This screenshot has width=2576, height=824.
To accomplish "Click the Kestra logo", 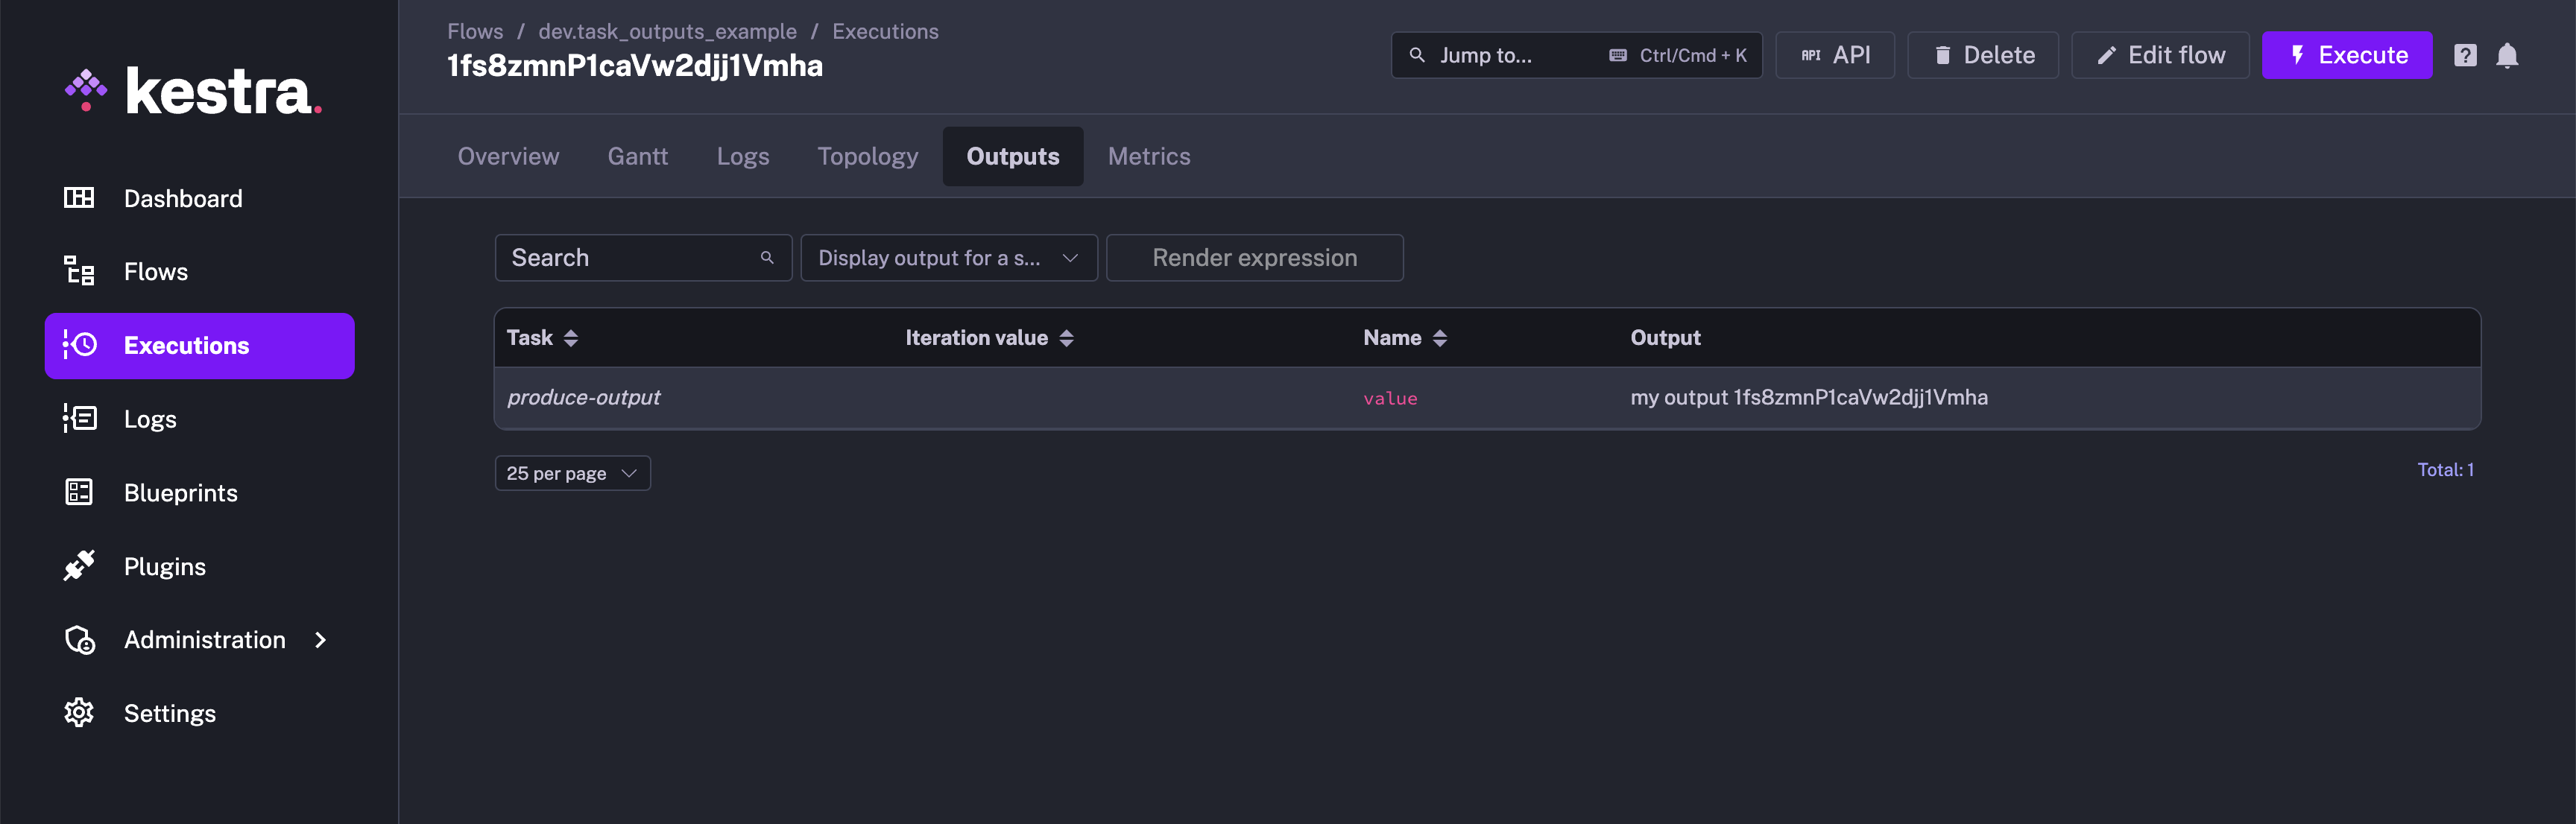I will (193, 91).
